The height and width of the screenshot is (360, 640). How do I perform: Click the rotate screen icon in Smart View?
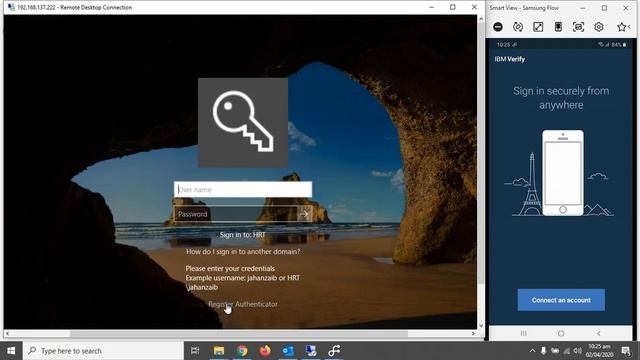pos(518,27)
